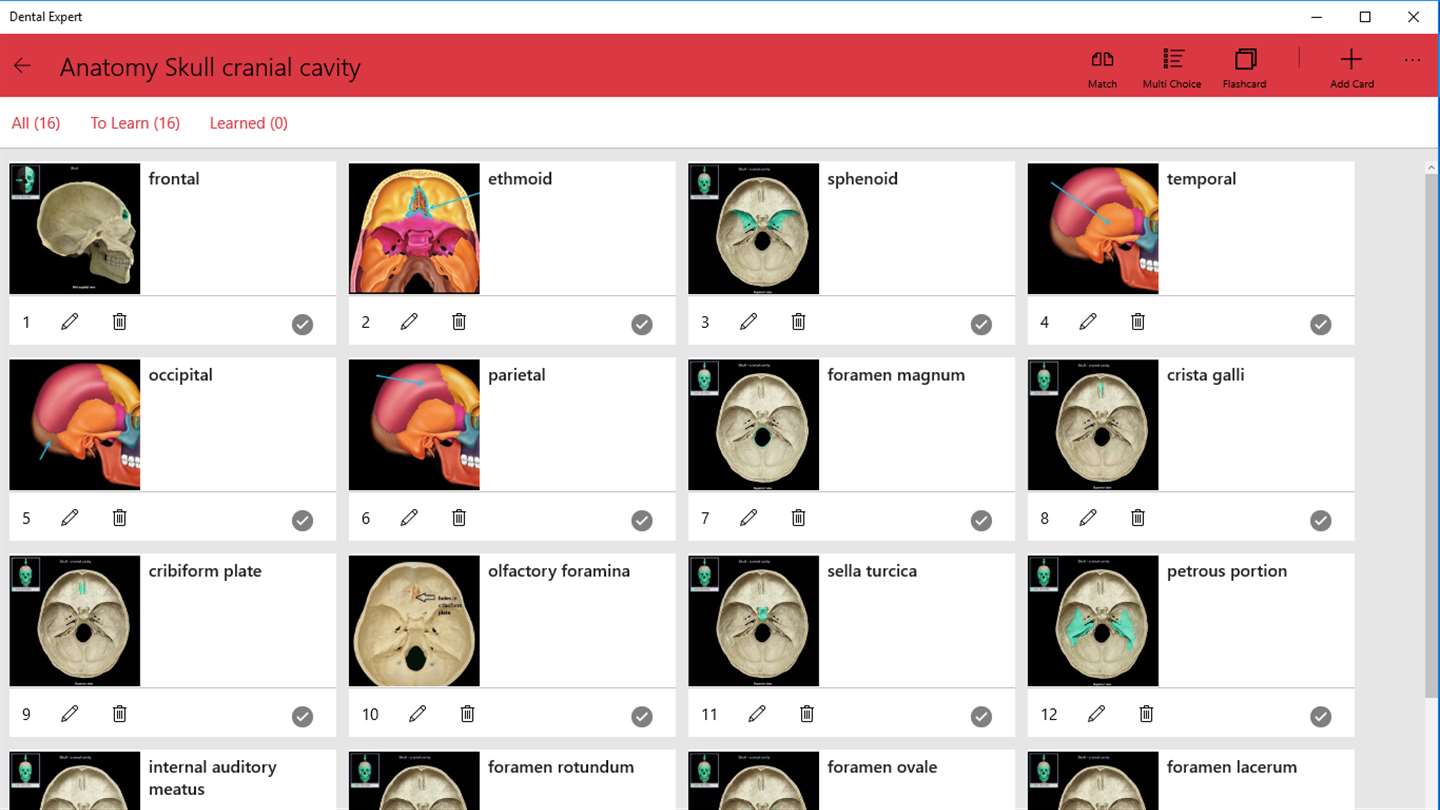
Task: Edit the ethmoid card
Action: [409, 322]
